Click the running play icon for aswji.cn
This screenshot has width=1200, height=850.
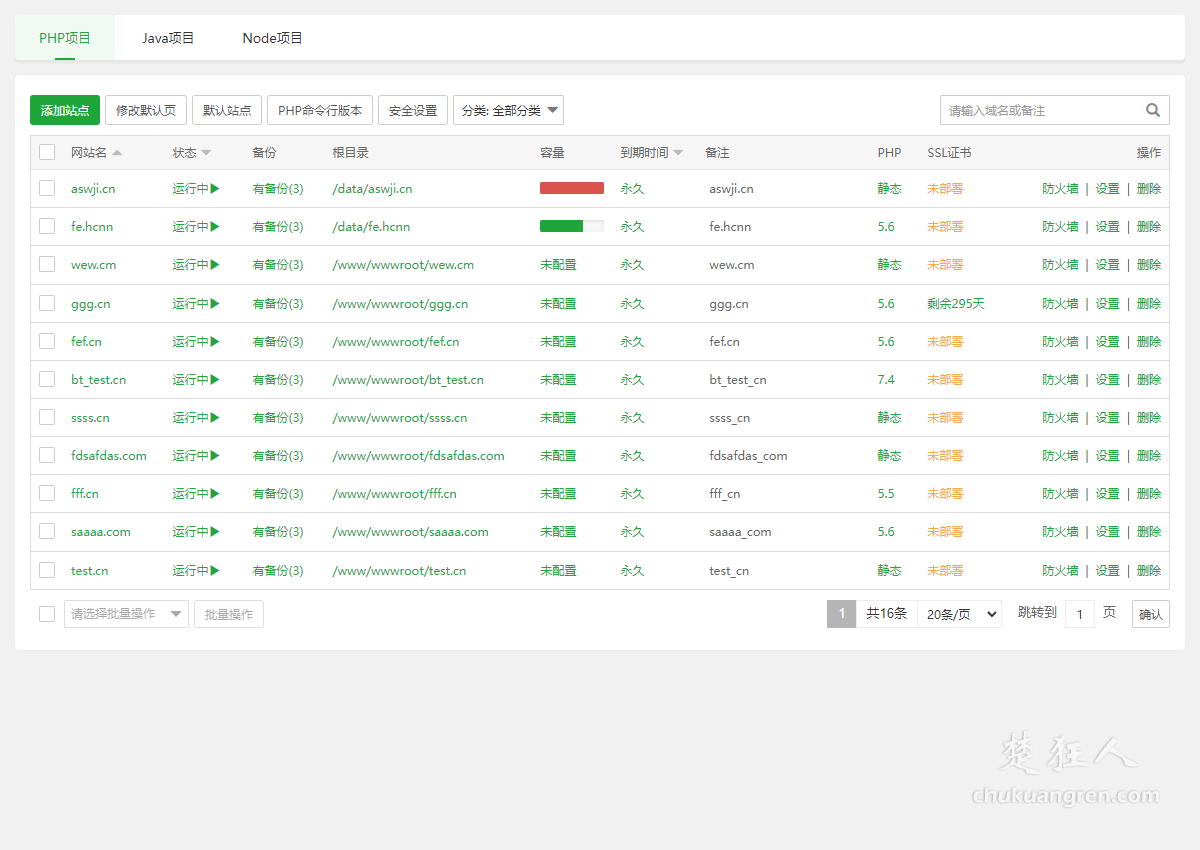click(x=215, y=188)
